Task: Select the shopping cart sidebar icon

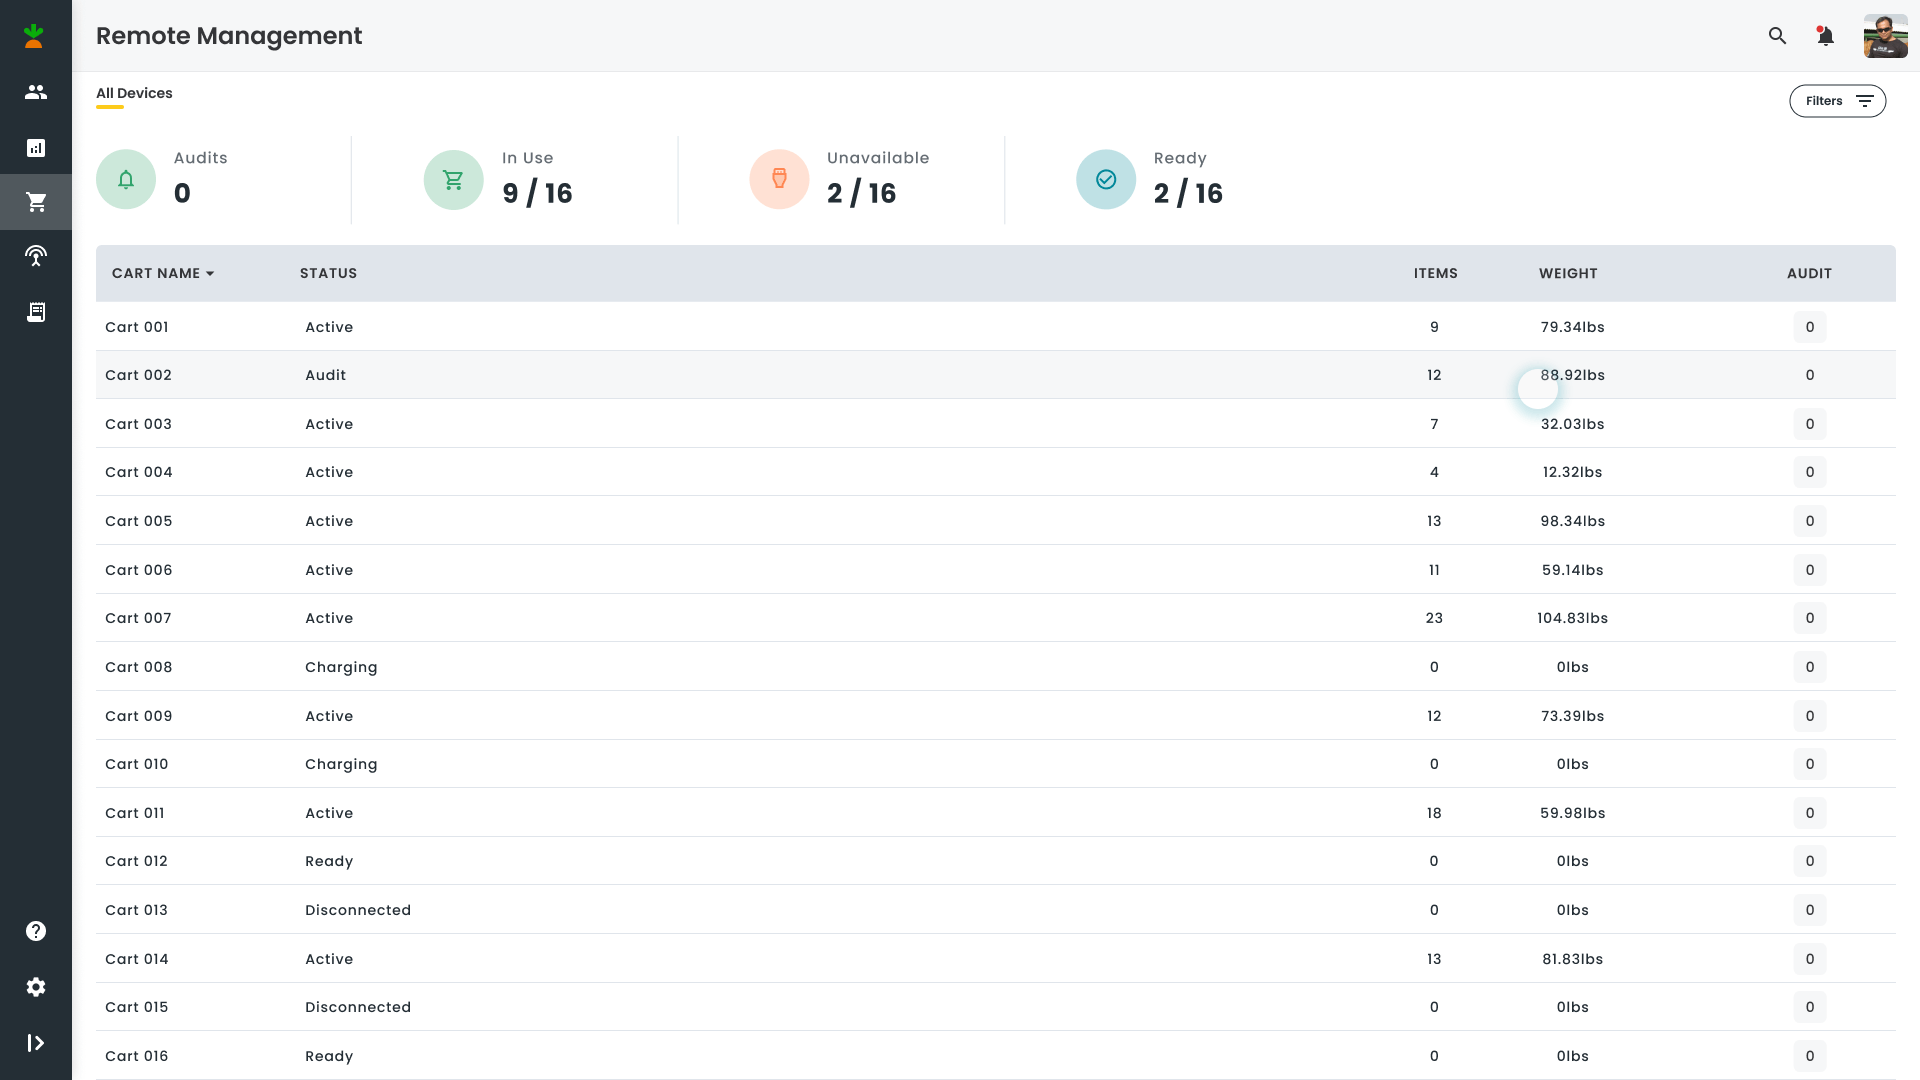Action: pos(36,202)
